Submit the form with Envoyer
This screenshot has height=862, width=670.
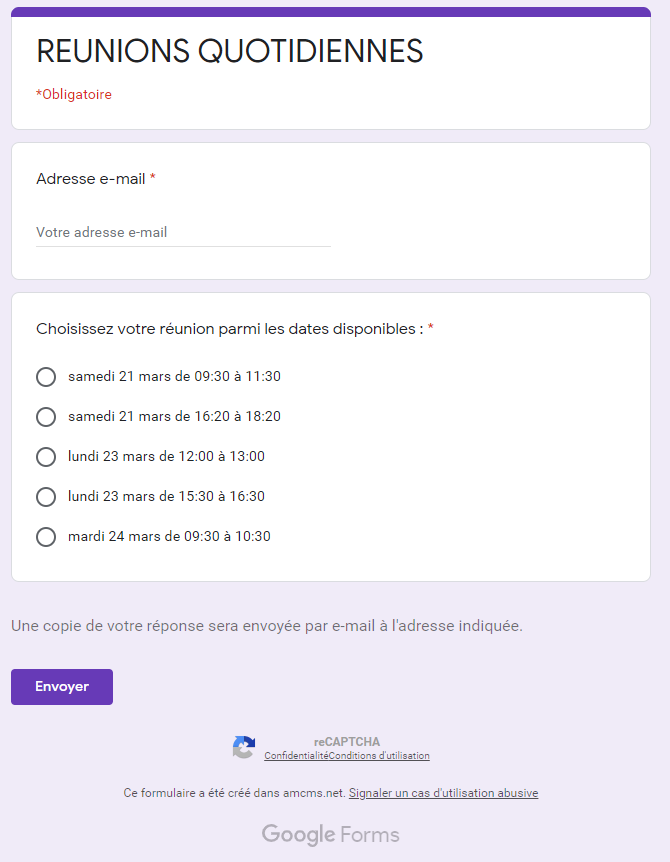[62, 687]
